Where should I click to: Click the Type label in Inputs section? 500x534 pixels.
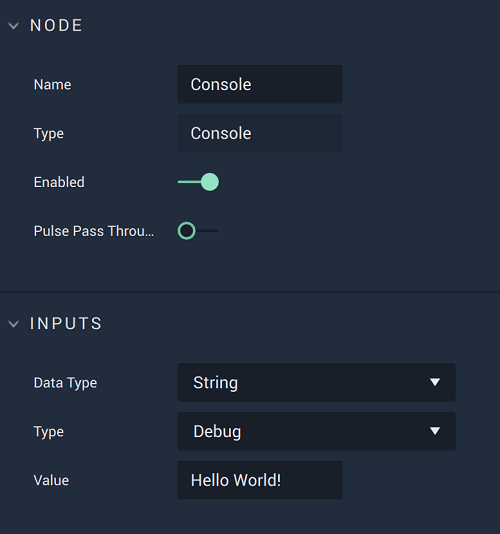point(49,432)
